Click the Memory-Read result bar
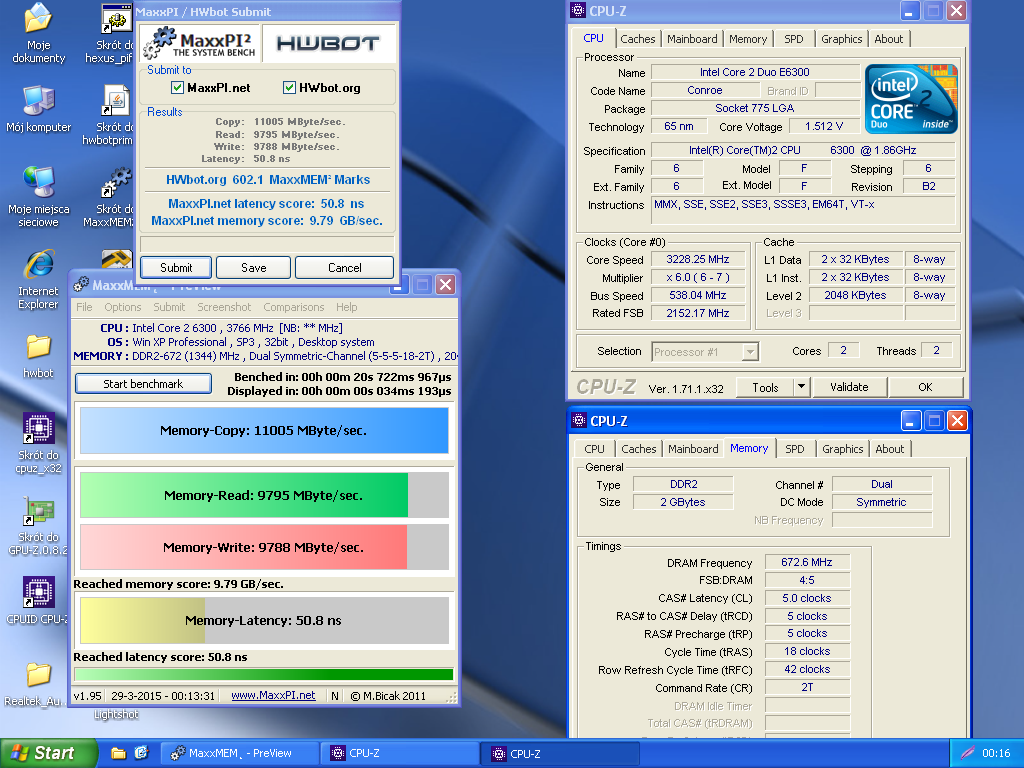 264,495
